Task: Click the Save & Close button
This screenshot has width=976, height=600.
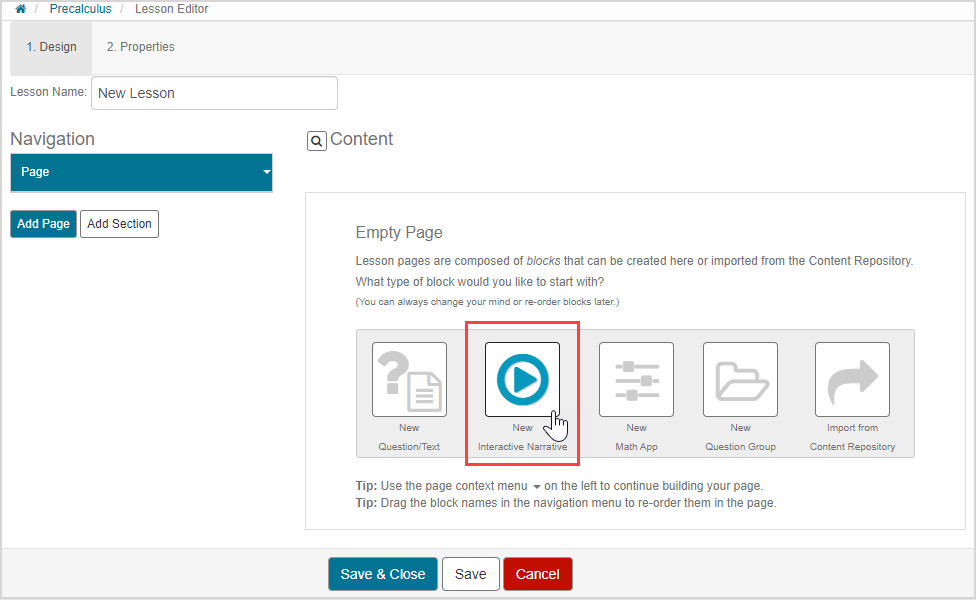Action: click(x=382, y=574)
